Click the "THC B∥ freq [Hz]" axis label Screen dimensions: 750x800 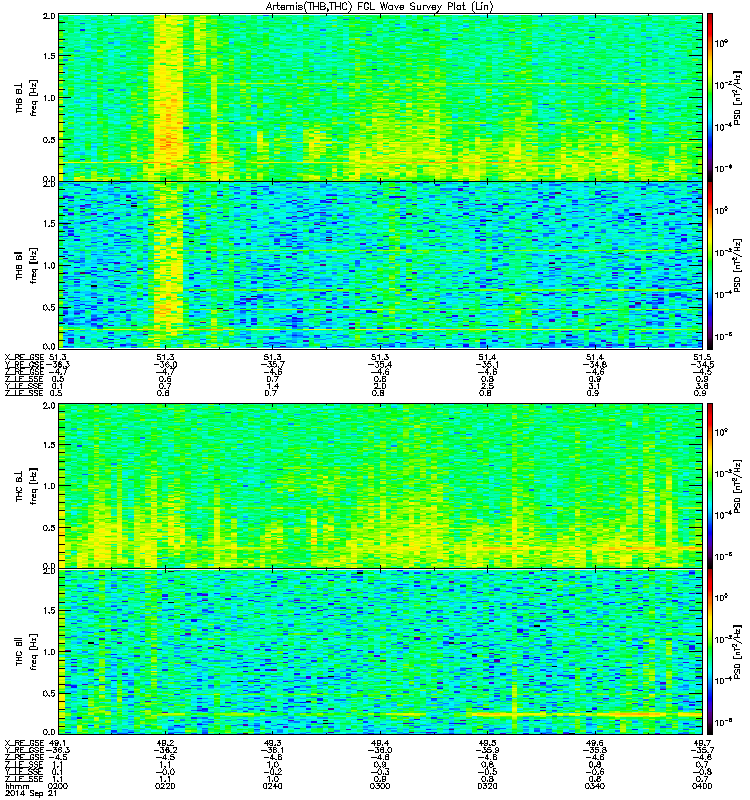[27, 652]
